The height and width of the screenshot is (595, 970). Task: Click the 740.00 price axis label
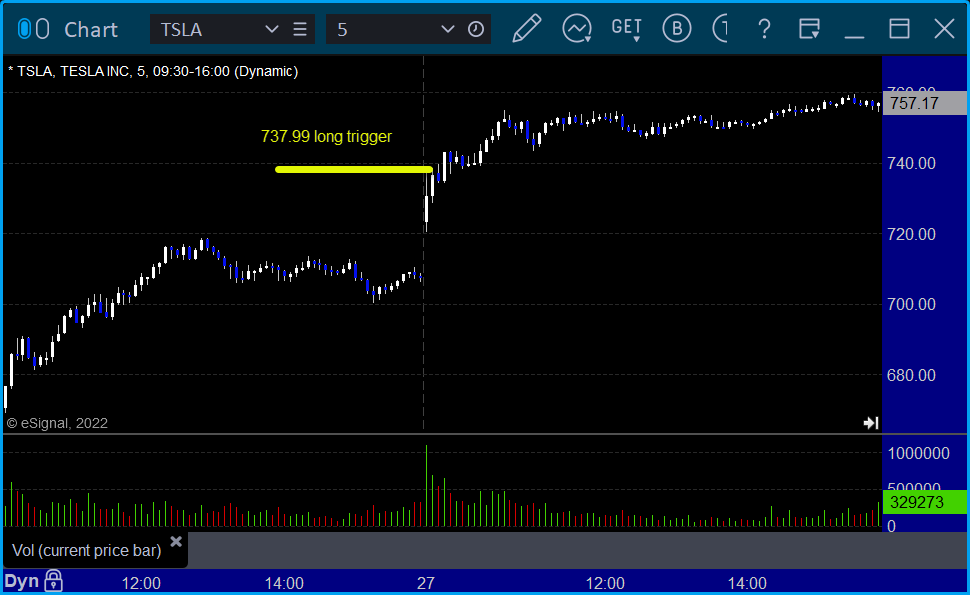(x=911, y=163)
